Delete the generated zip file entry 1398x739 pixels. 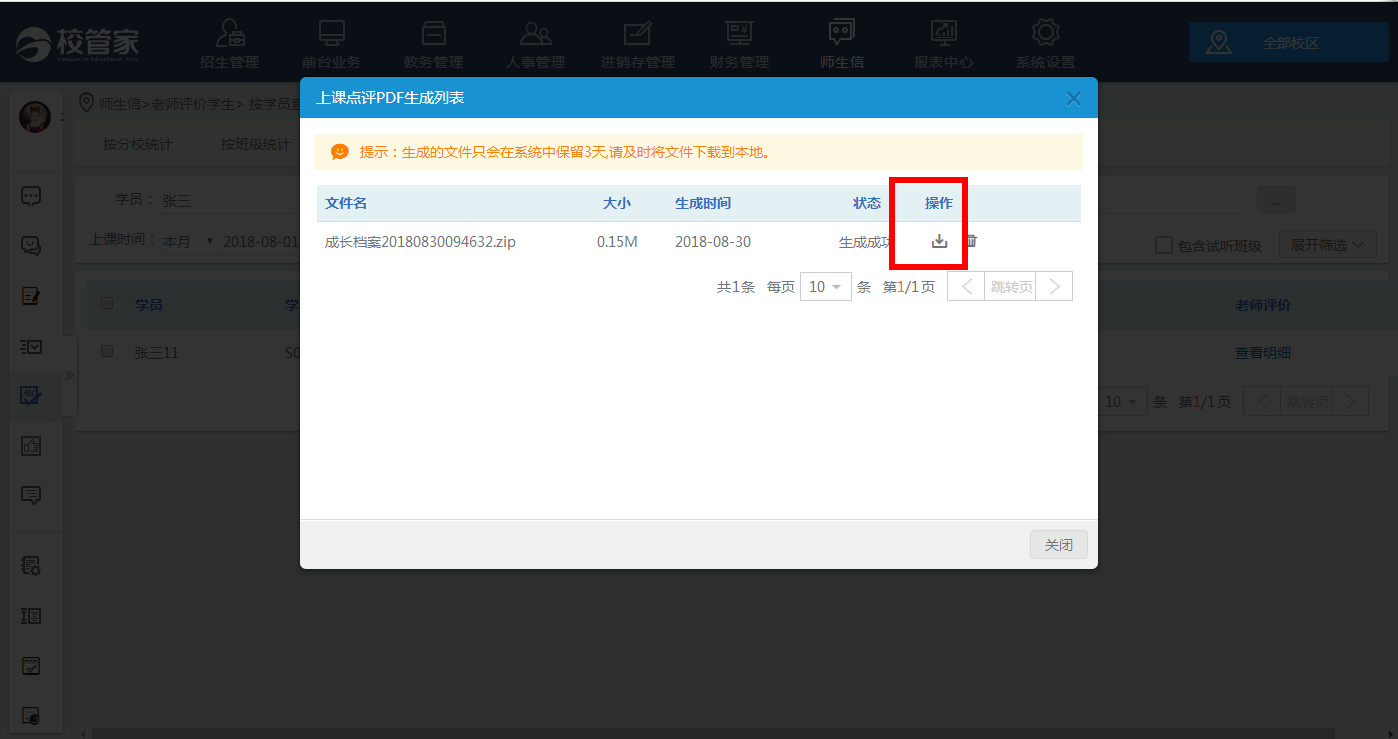971,241
